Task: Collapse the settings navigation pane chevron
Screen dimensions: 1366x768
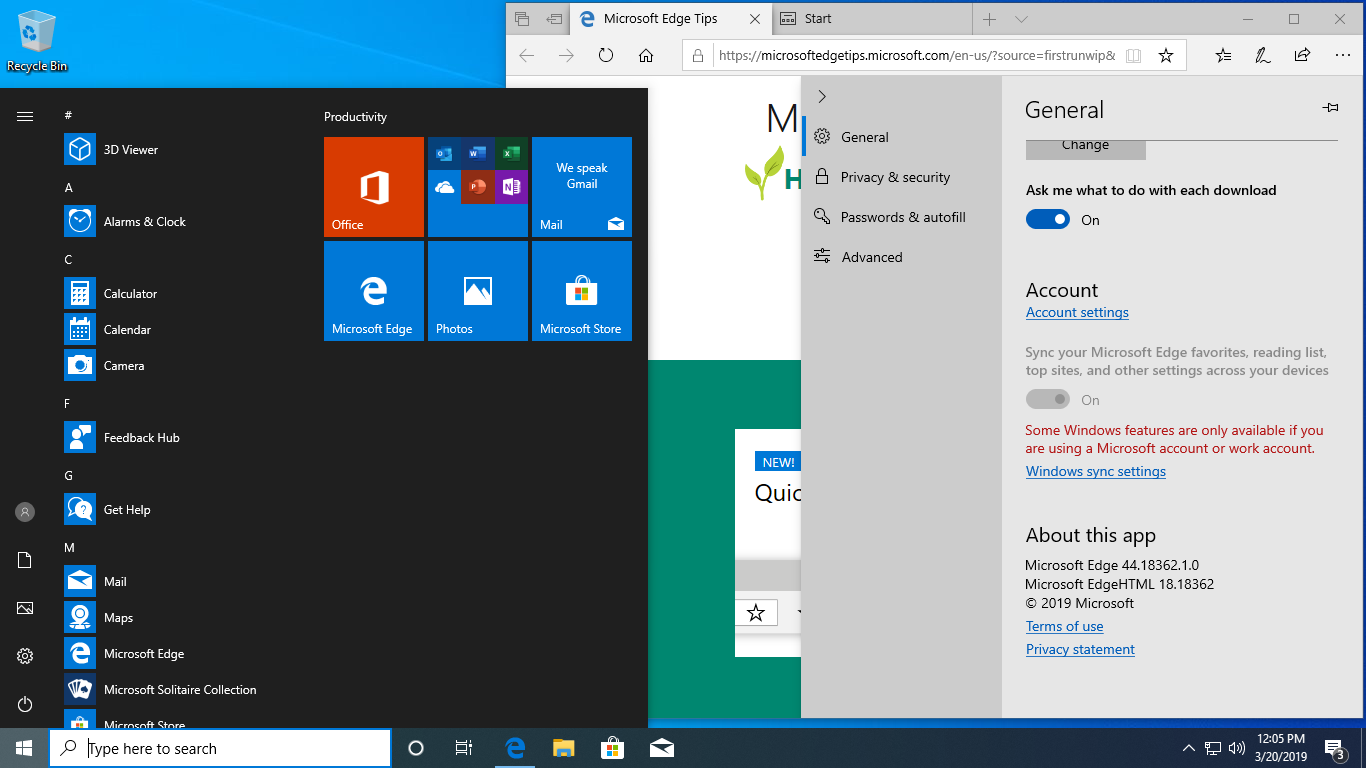Action: coord(822,96)
